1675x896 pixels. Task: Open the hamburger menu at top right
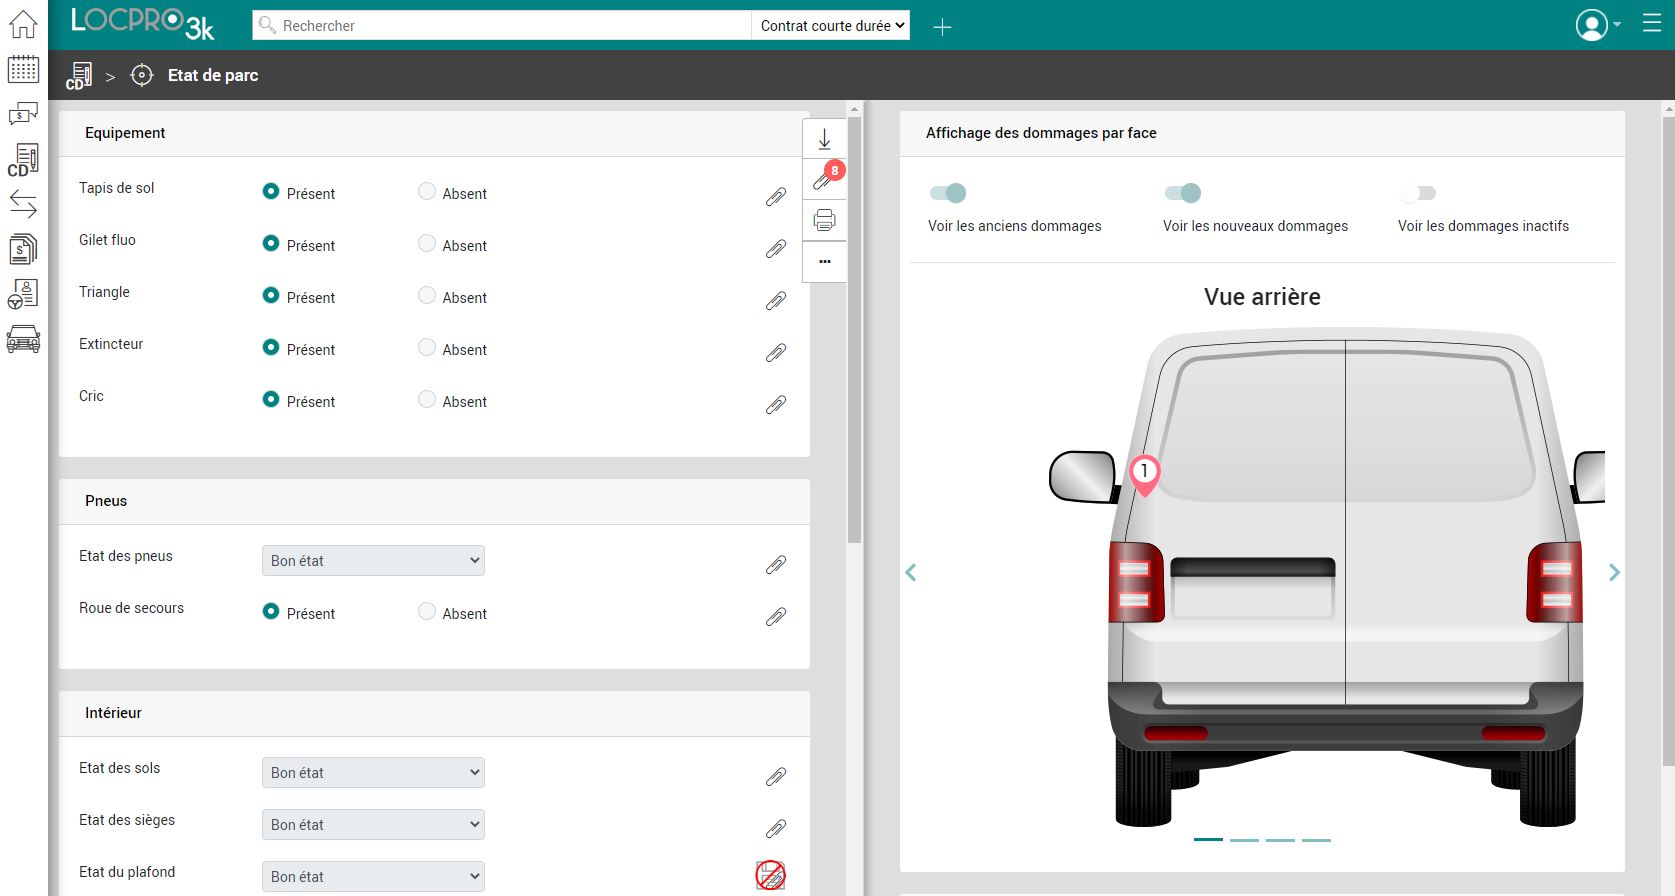(x=1652, y=24)
